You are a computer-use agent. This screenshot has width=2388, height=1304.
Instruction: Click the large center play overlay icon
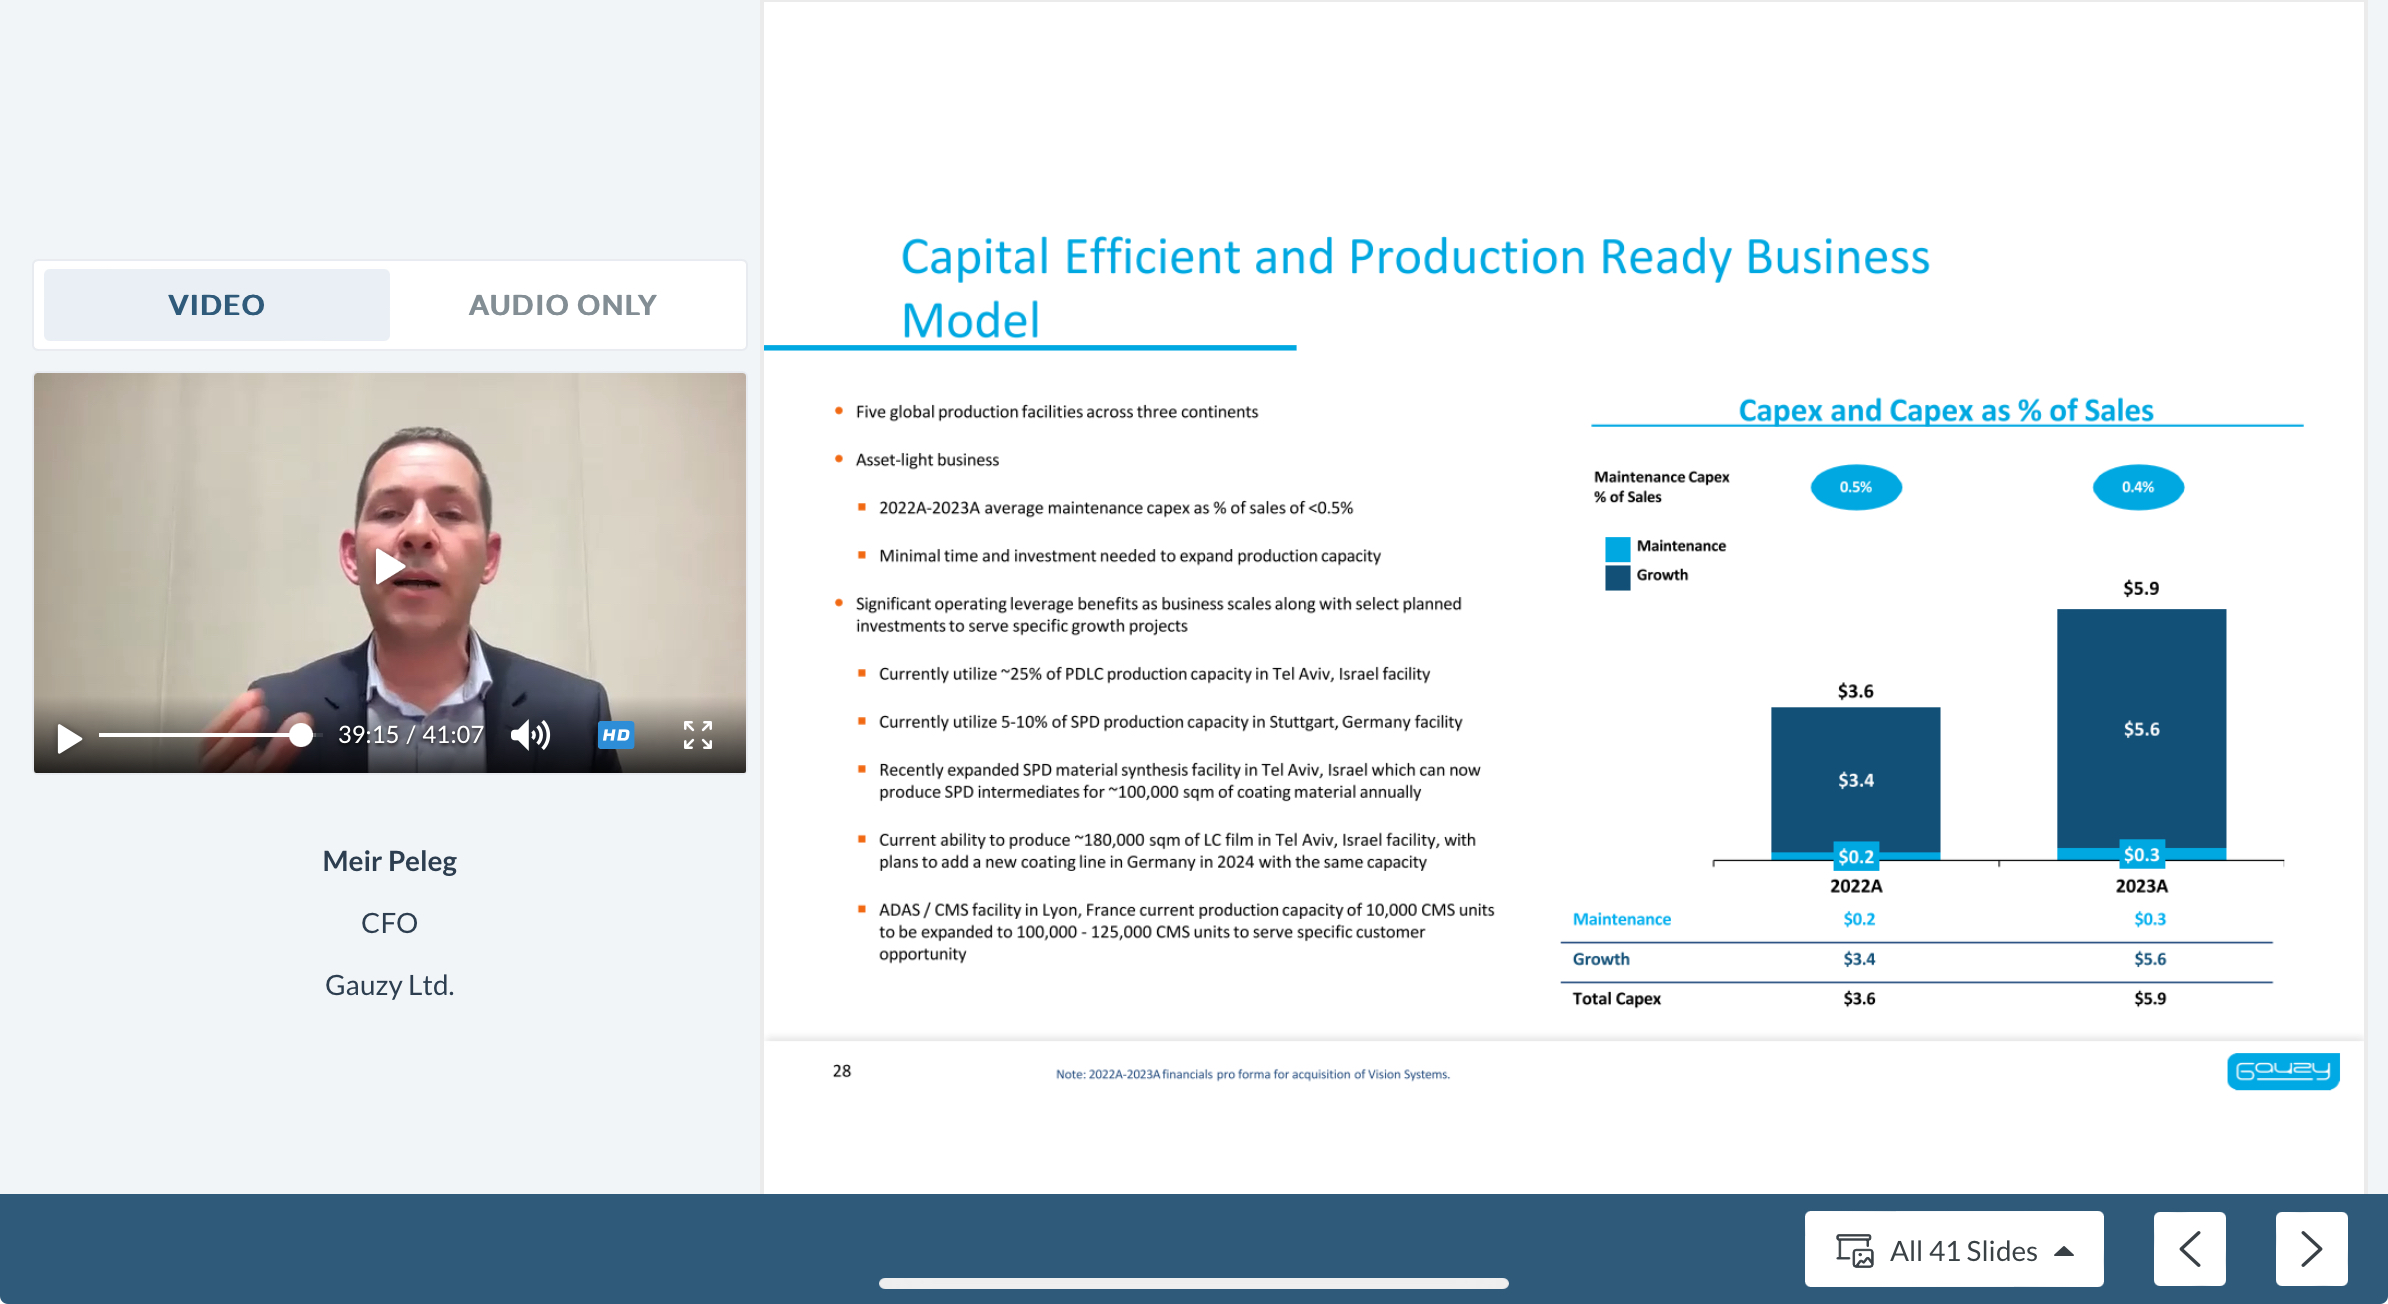point(389,567)
